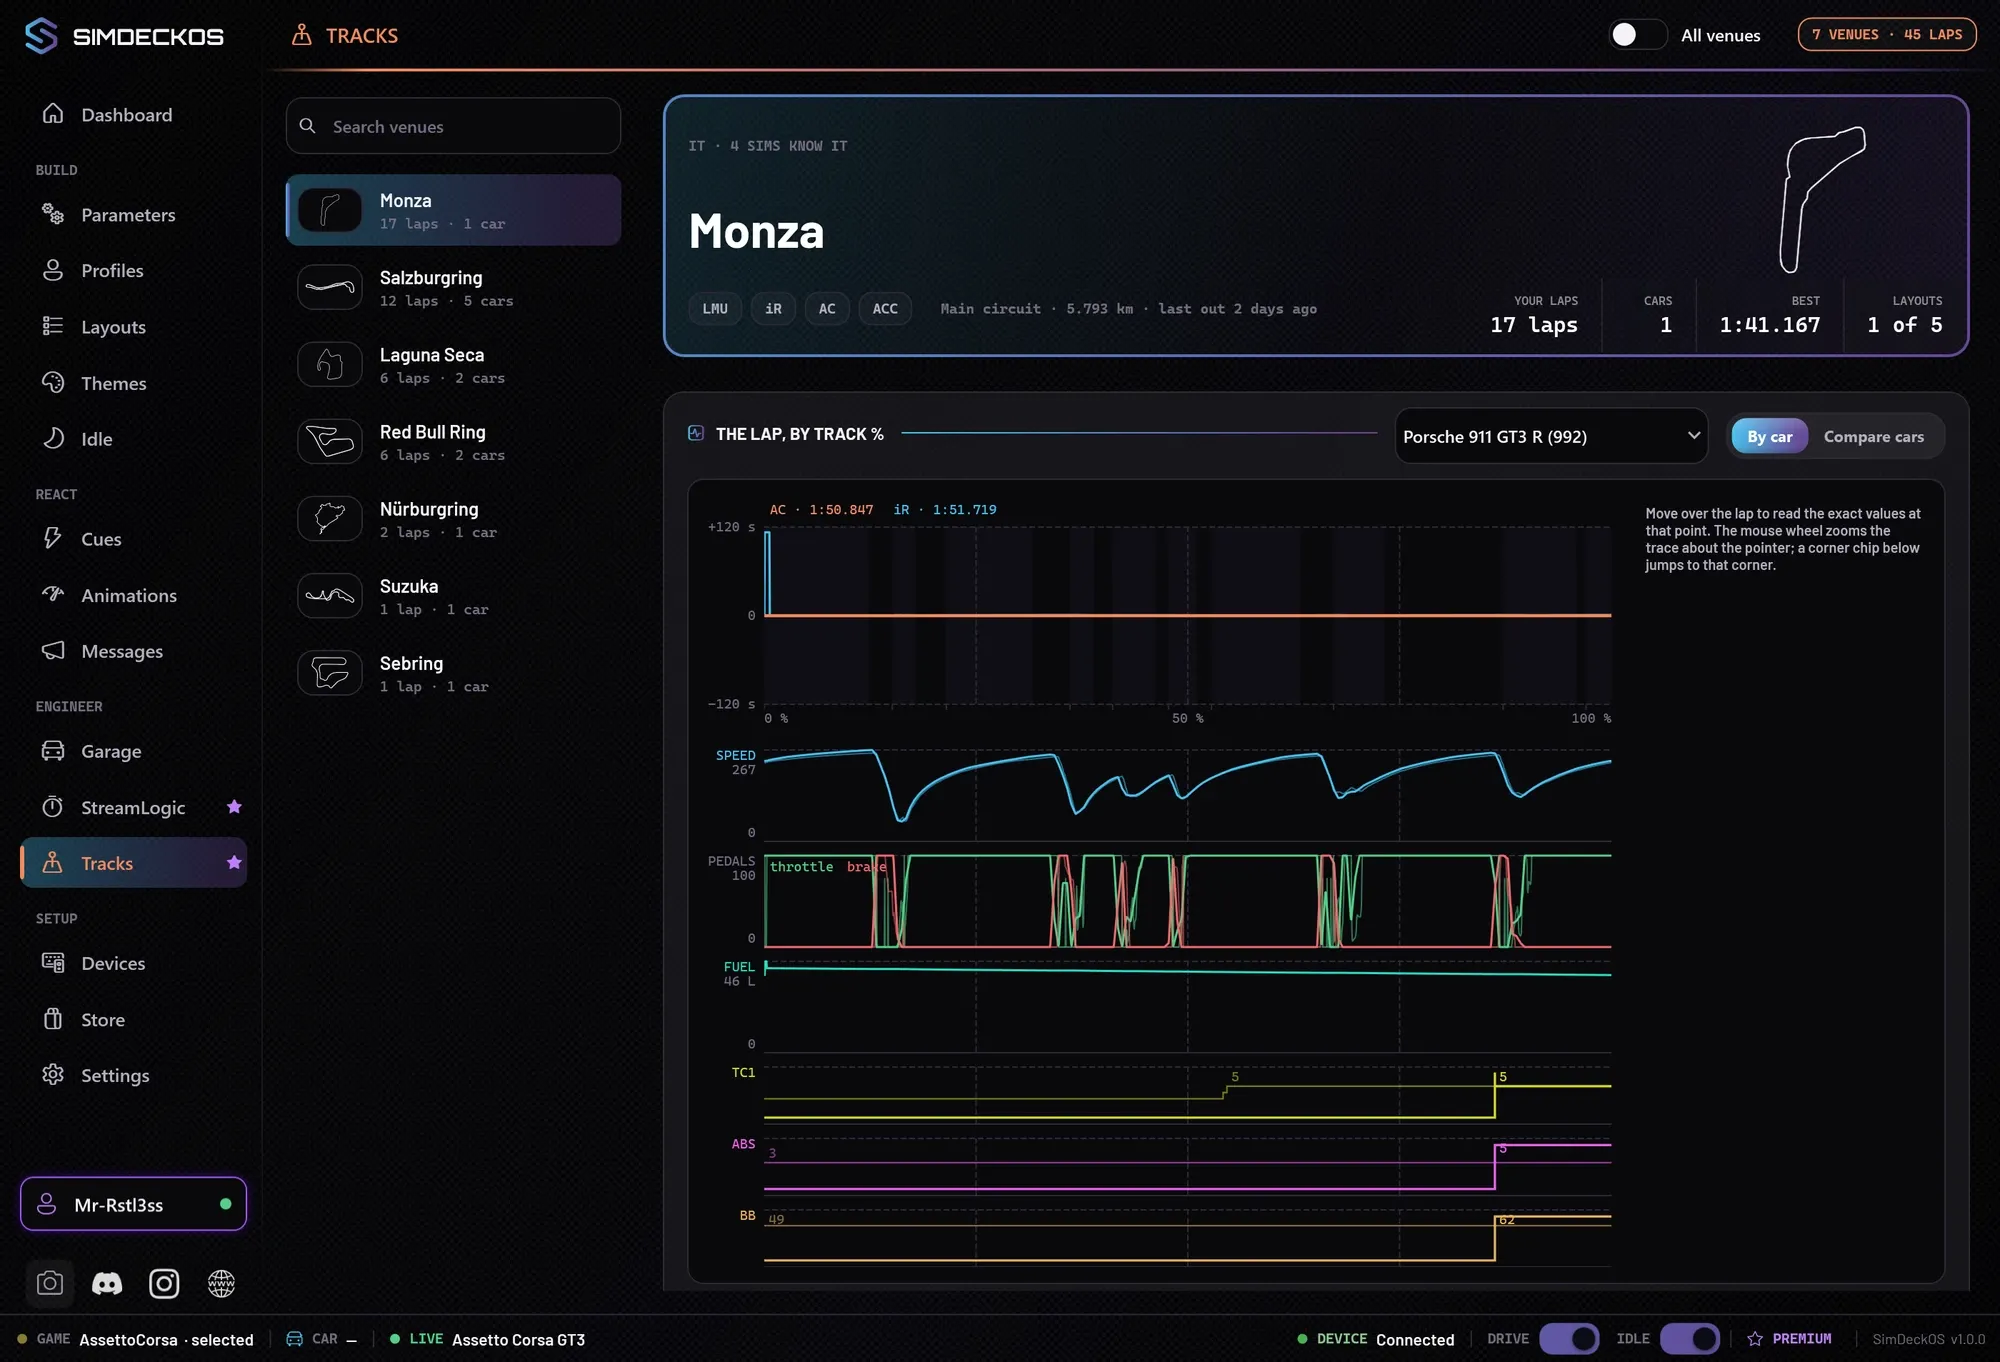Viewport: 2000px width, 1362px height.
Task: Click the Red Bull Ring outline icon
Action: point(330,441)
